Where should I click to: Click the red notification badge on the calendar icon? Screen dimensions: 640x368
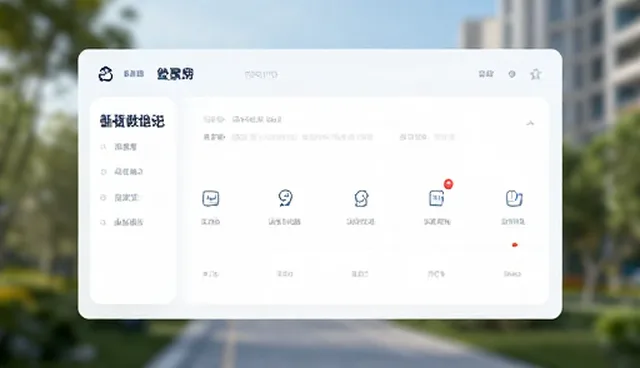pyautogui.click(x=448, y=184)
